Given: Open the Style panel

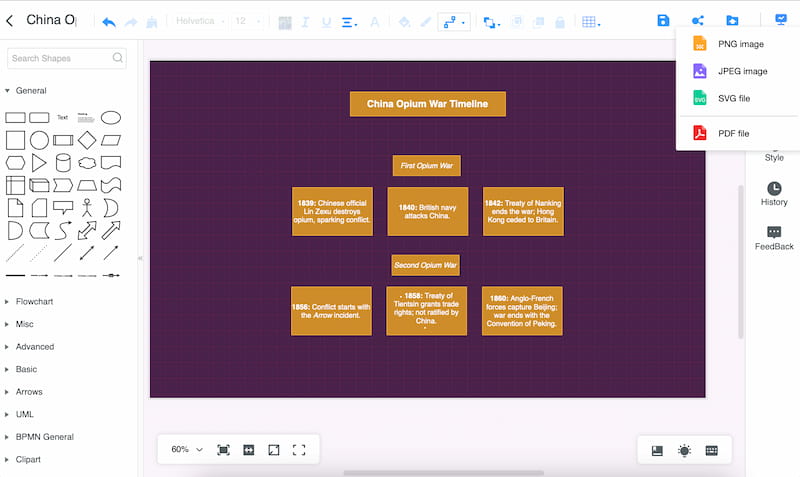Looking at the screenshot, I should (774, 157).
